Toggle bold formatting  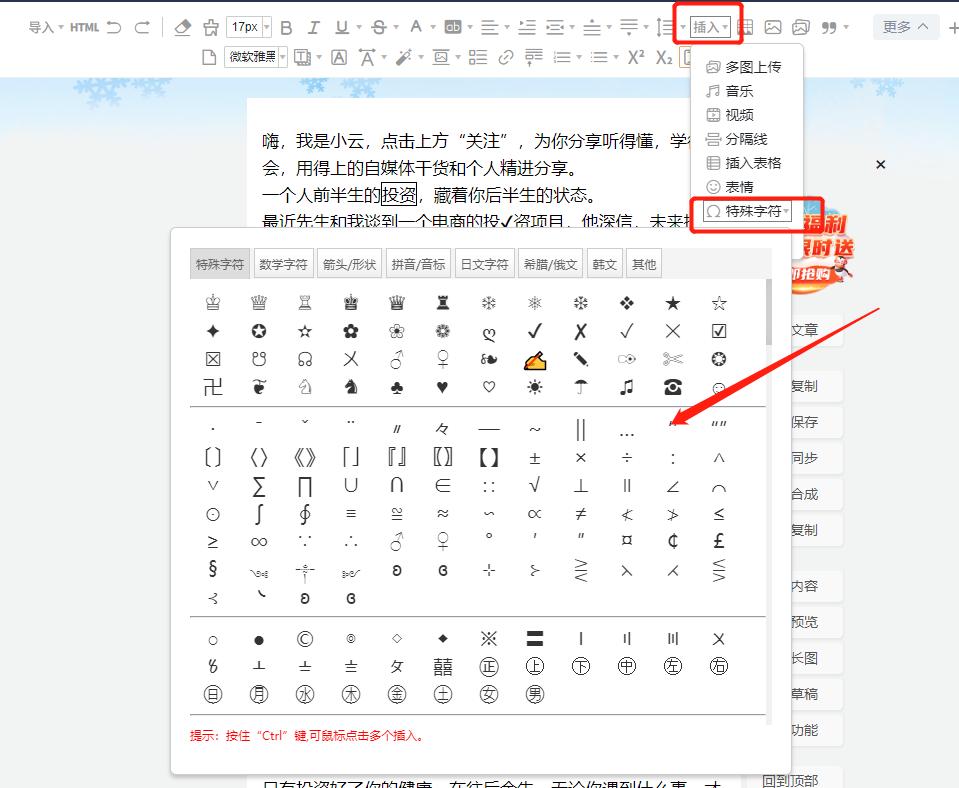click(x=287, y=28)
